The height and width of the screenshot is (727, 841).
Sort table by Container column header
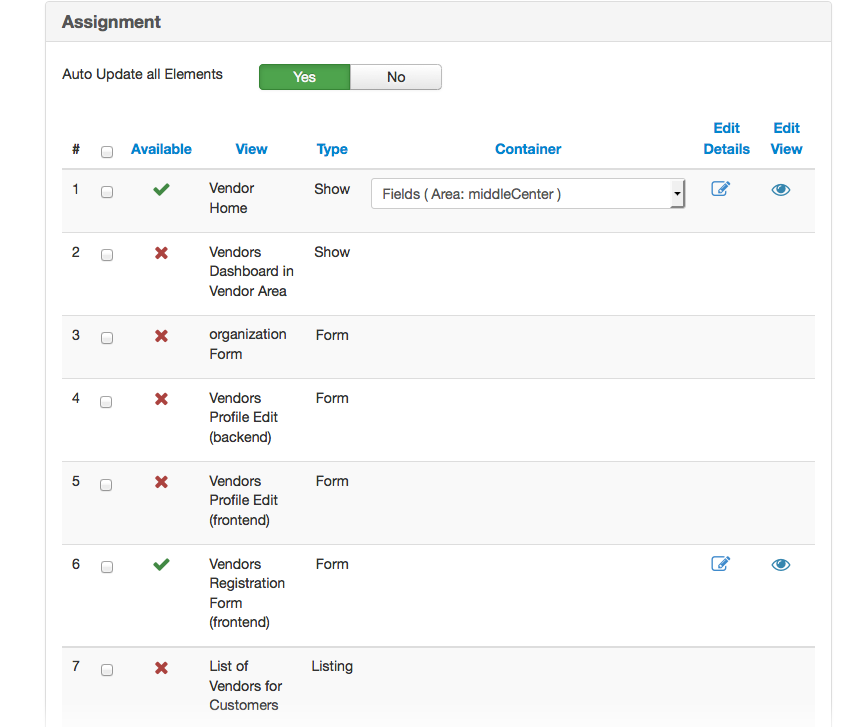tap(528, 149)
